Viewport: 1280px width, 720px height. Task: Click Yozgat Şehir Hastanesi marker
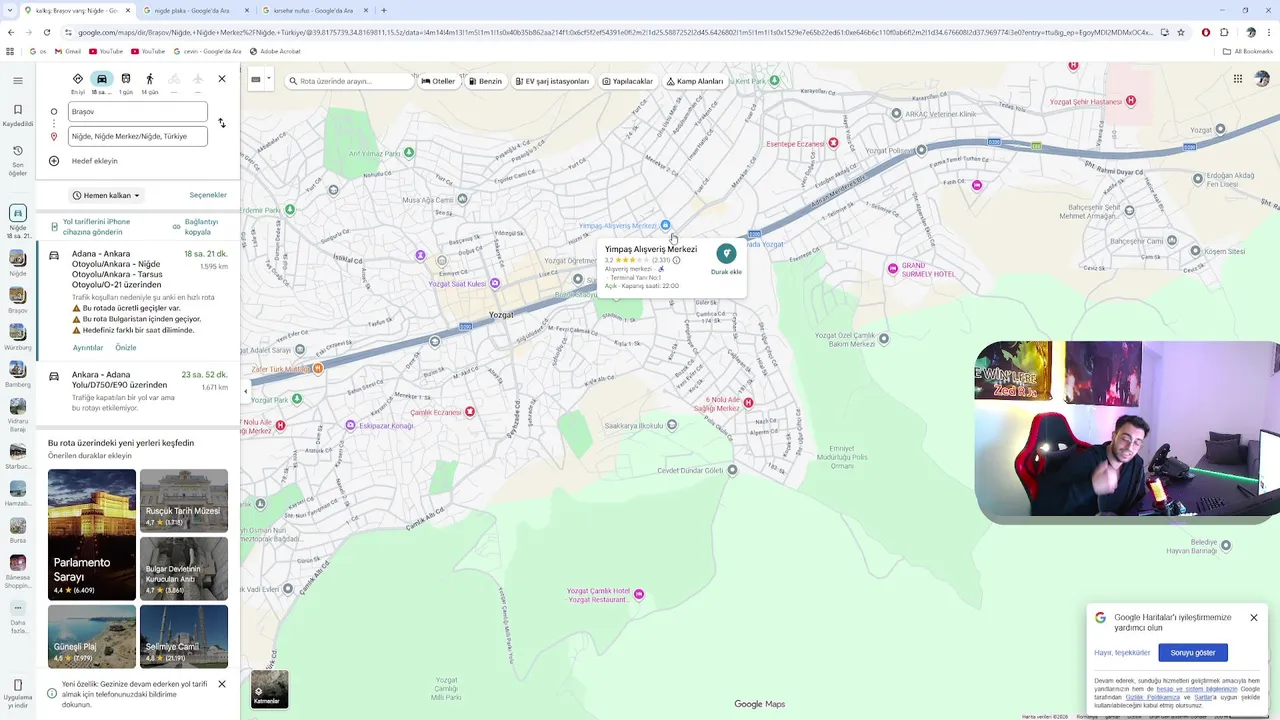(1131, 101)
